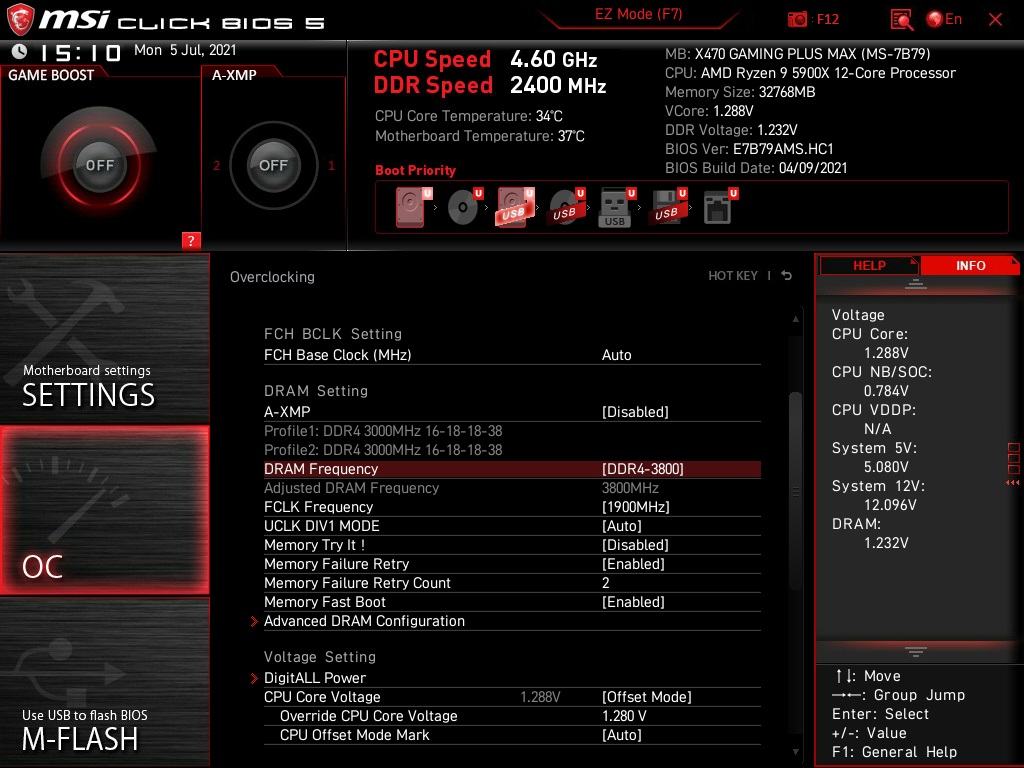Open the BIOS search magnifier icon
The image size is (1024, 768).
pos(901,20)
